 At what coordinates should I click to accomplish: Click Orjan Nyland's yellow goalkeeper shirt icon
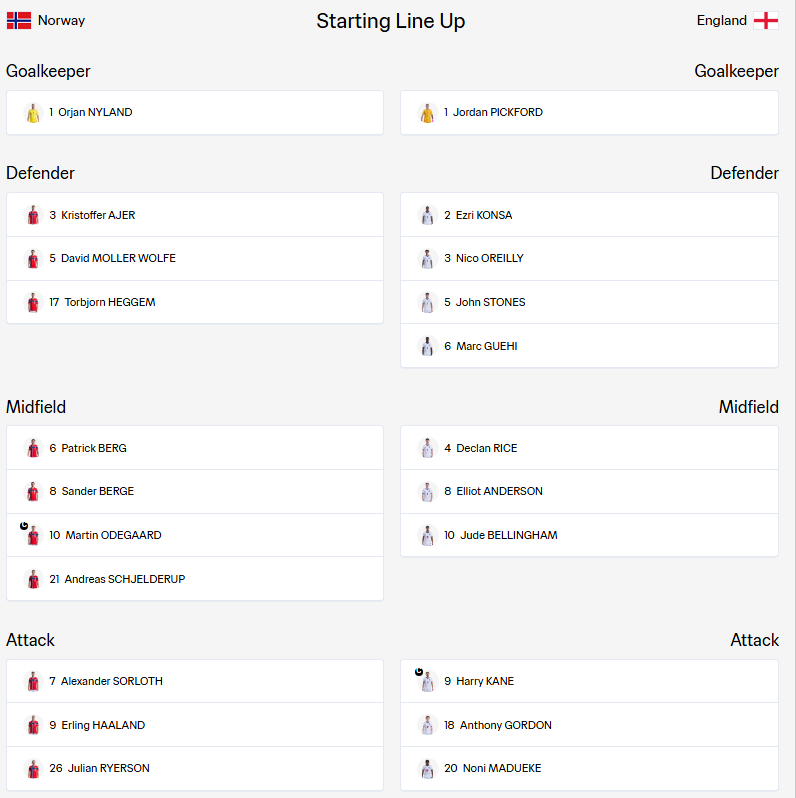33,113
